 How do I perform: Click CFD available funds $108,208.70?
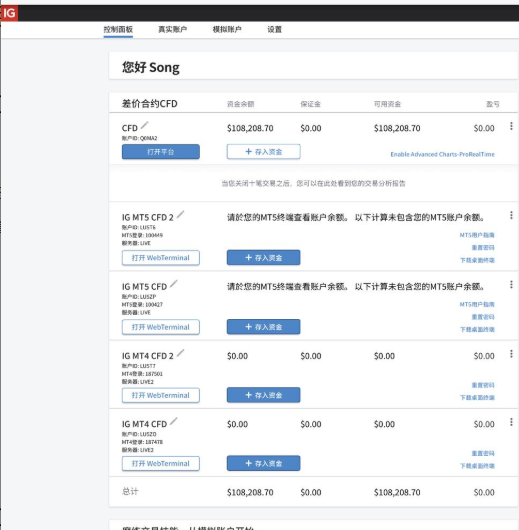(397, 128)
